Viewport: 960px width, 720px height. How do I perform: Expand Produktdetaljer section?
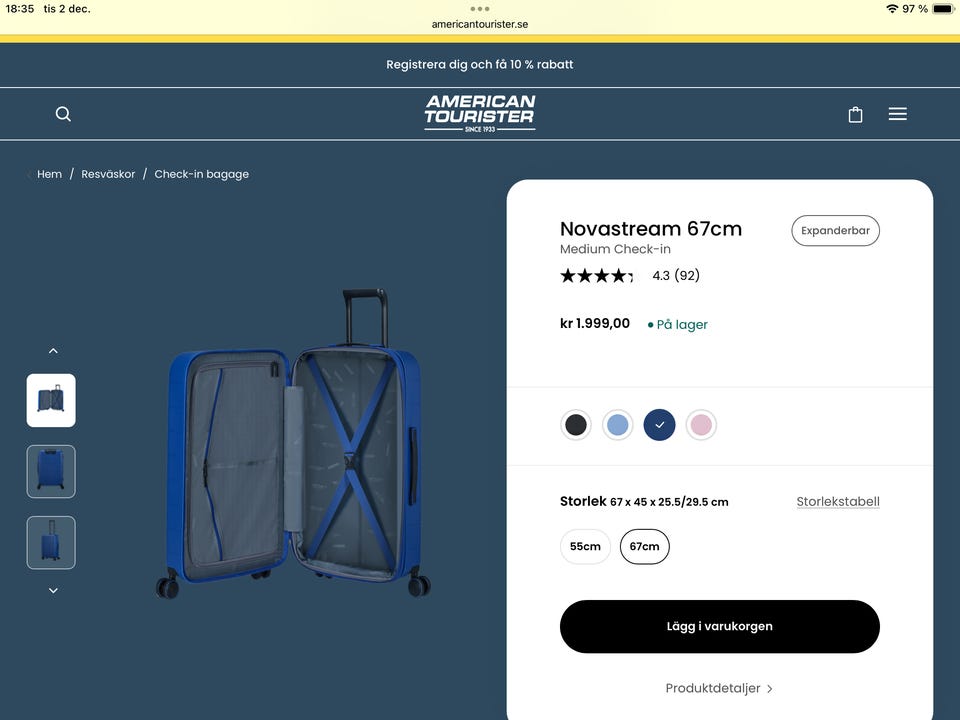719,688
